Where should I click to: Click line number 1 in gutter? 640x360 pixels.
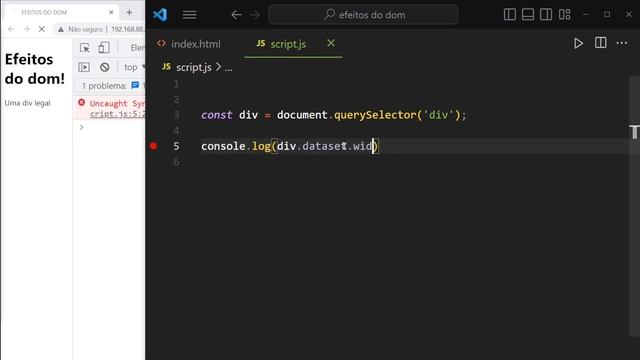point(176,84)
